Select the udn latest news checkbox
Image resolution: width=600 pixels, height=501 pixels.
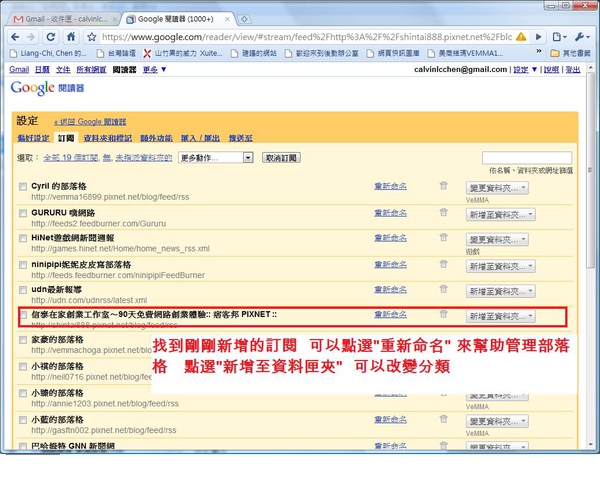coord(22,290)
